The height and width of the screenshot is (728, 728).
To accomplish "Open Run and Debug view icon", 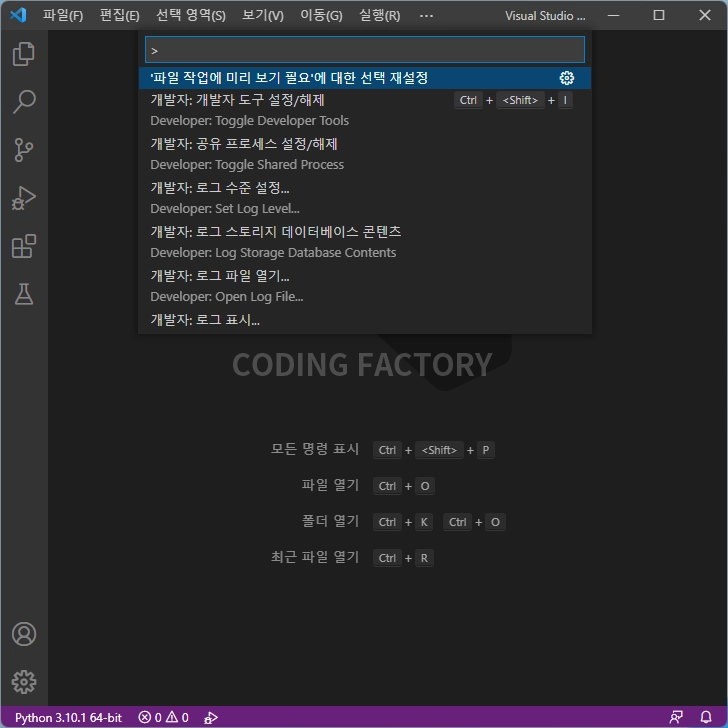I will pos(24,198).
